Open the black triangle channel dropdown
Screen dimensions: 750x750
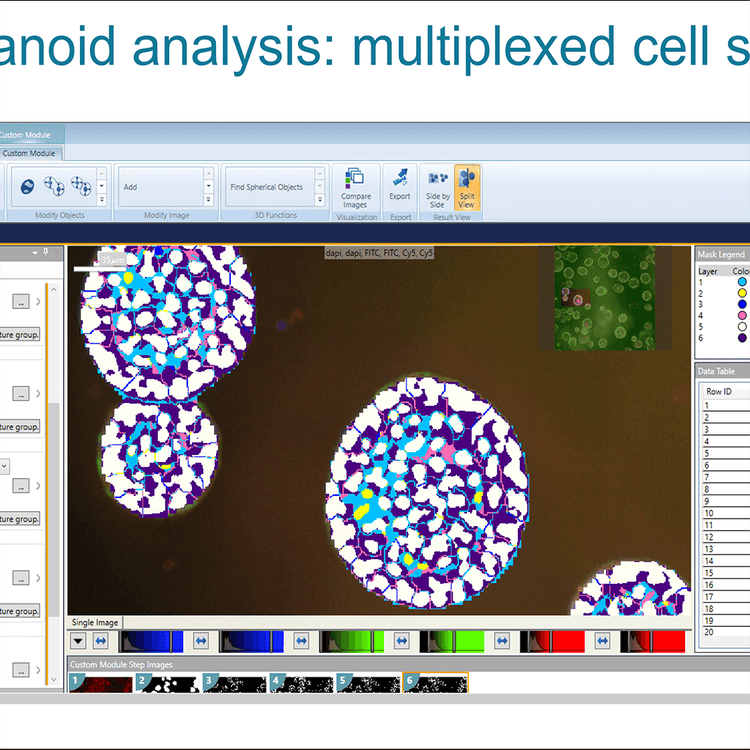pos(78,640)
